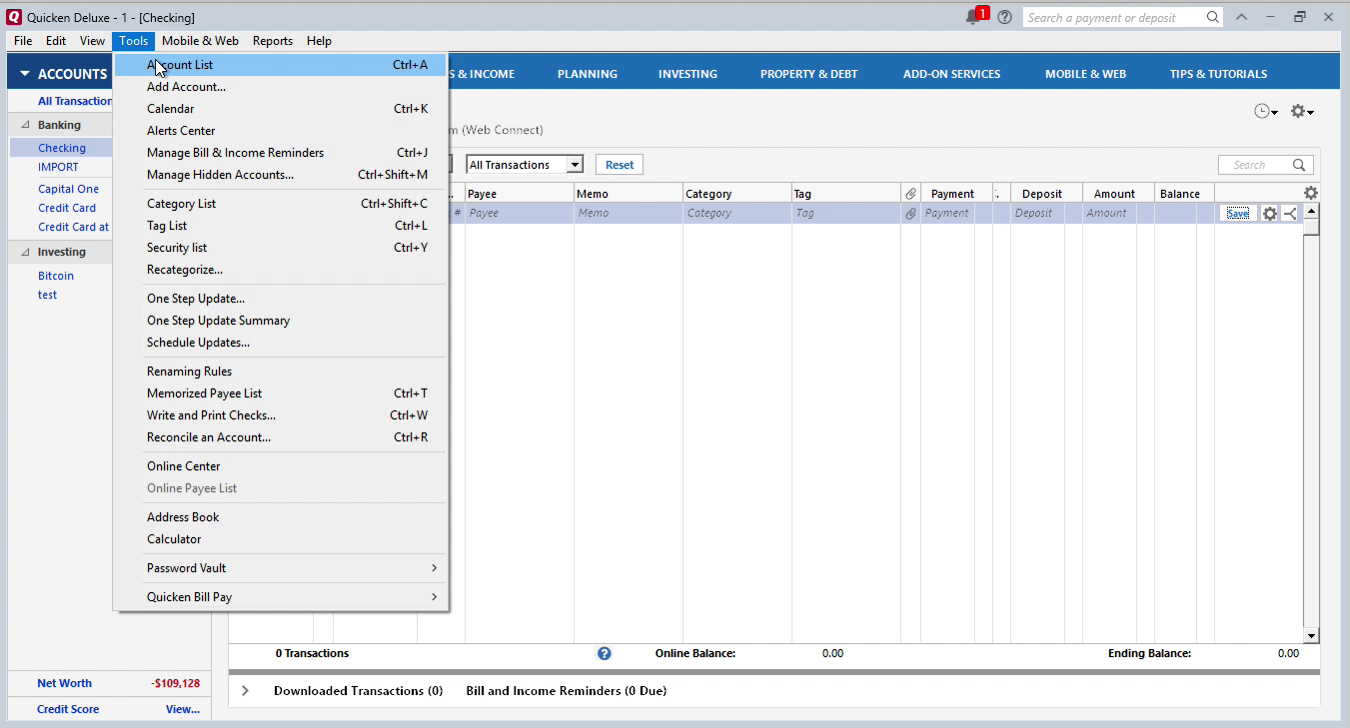Click the register scrollbar down arrow
The image size is (1350, 728).
click(1311, 636)
